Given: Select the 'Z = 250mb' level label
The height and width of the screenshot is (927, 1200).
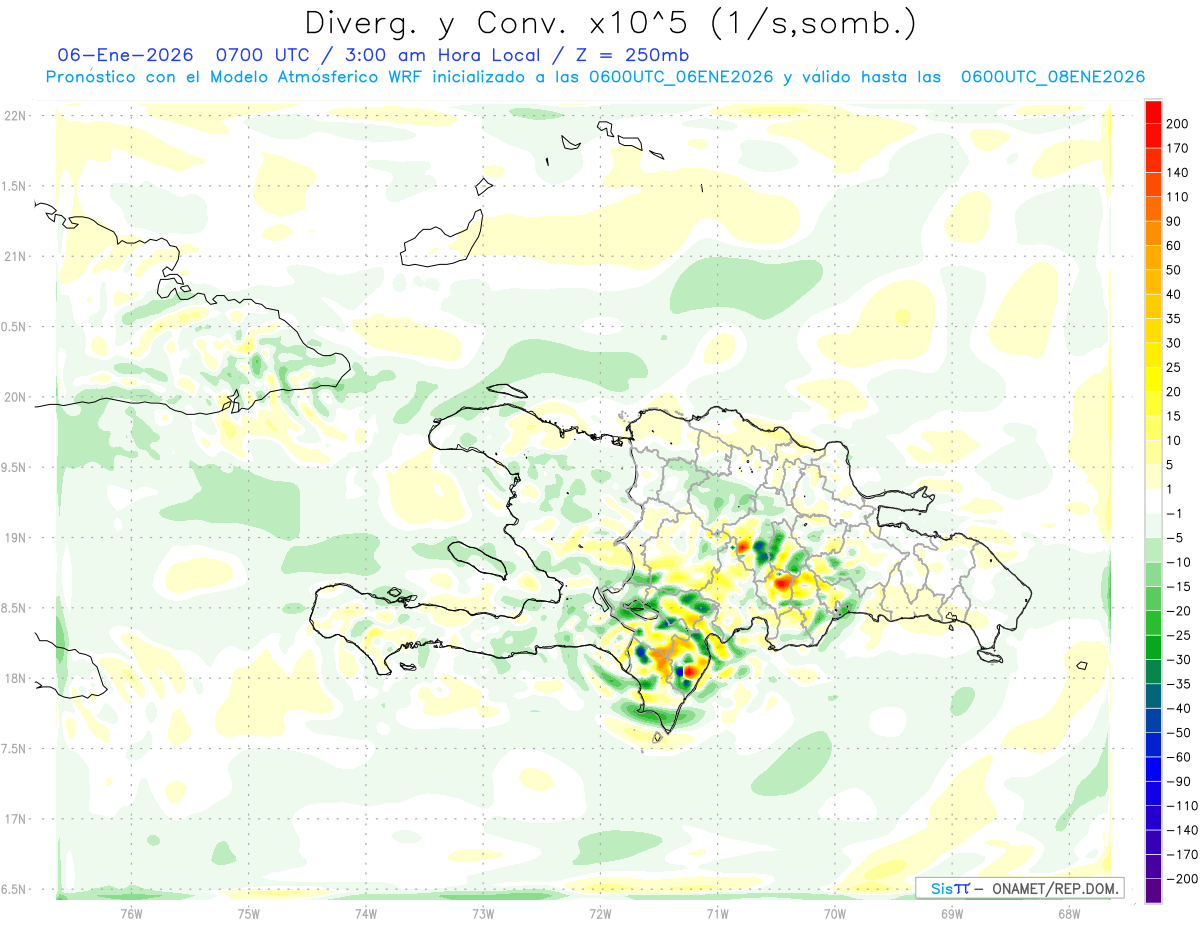Looking at the screenshot, I should (634, 56).
